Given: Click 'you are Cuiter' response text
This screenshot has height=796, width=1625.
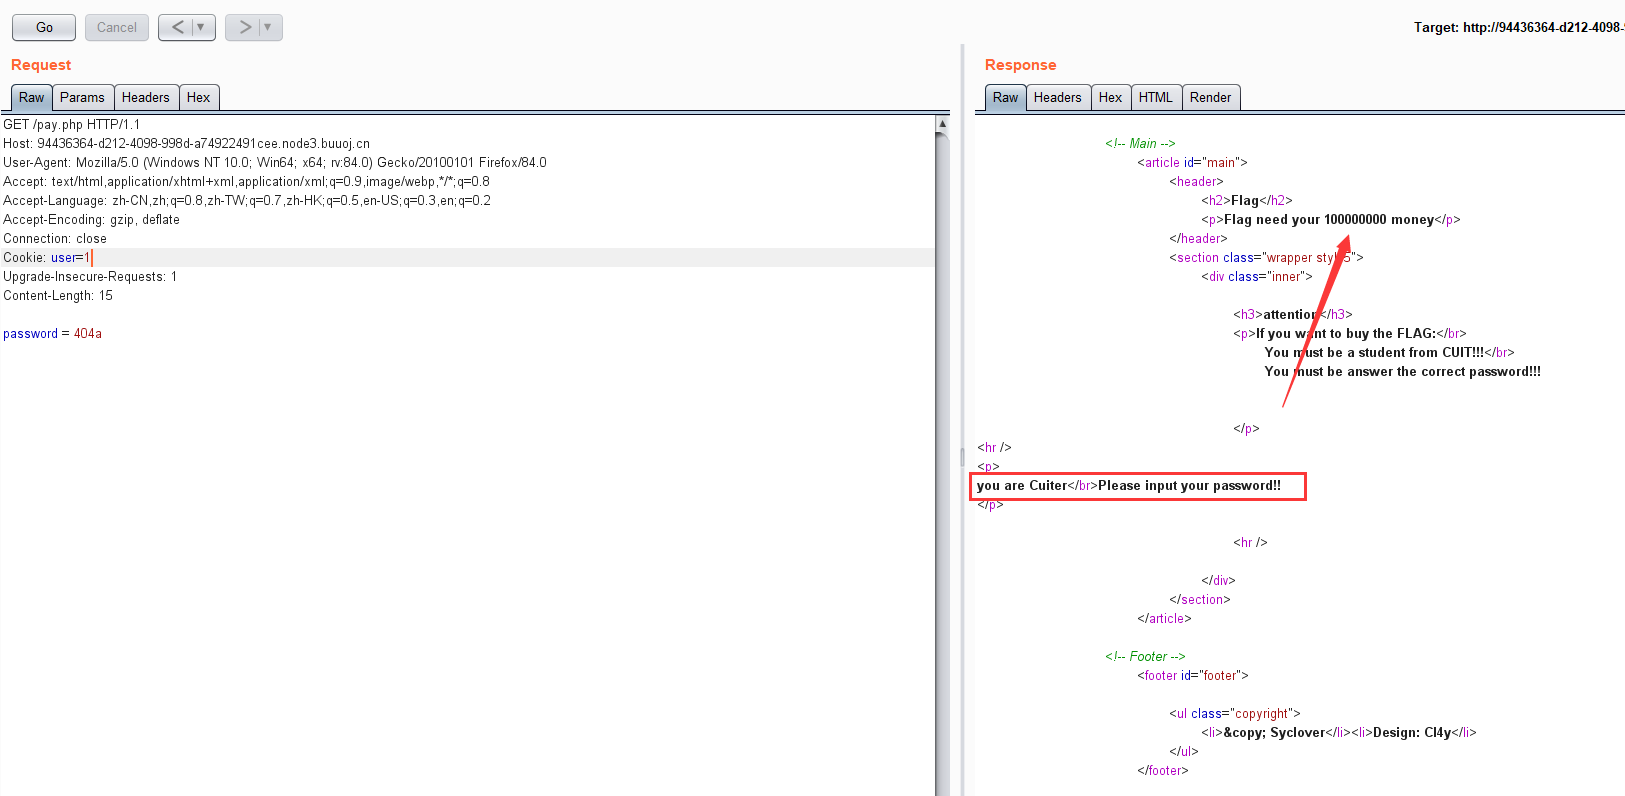Looking at the screenshot, I should point(1022,485).
